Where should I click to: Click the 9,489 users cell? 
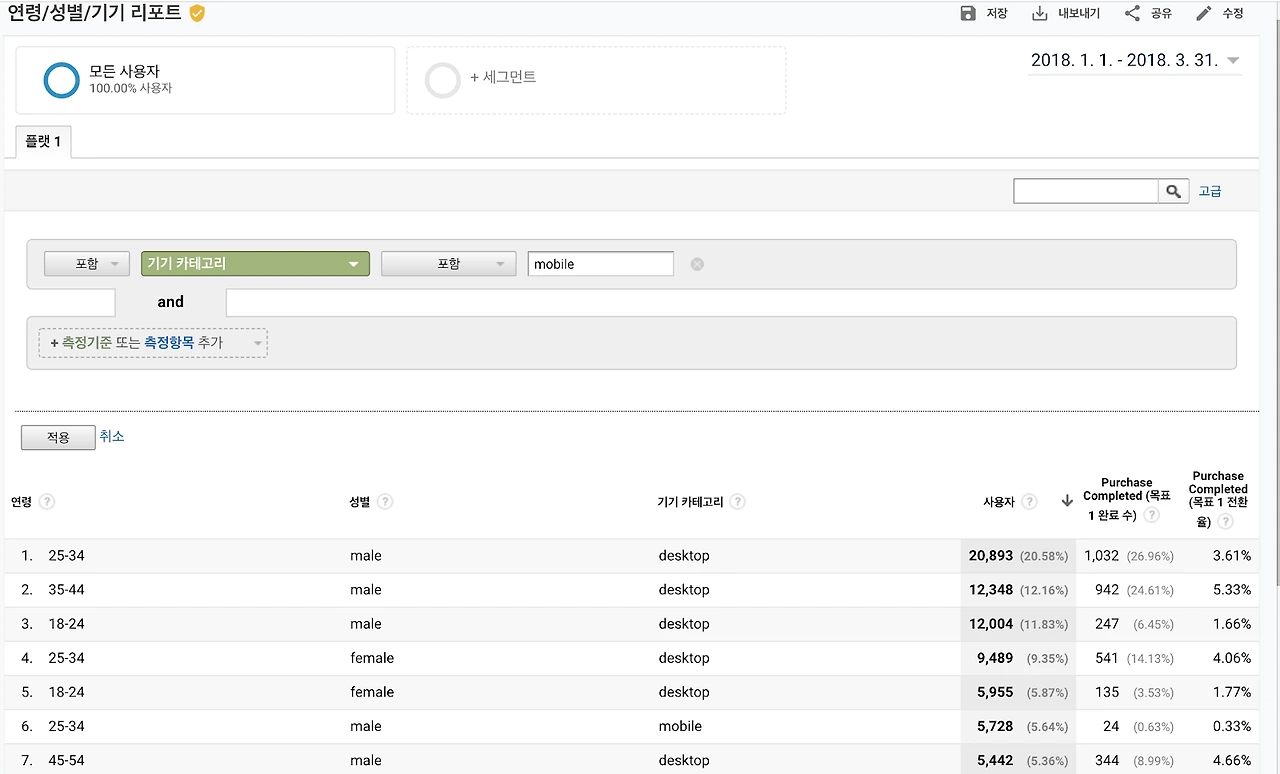(x=1018, y=658)
